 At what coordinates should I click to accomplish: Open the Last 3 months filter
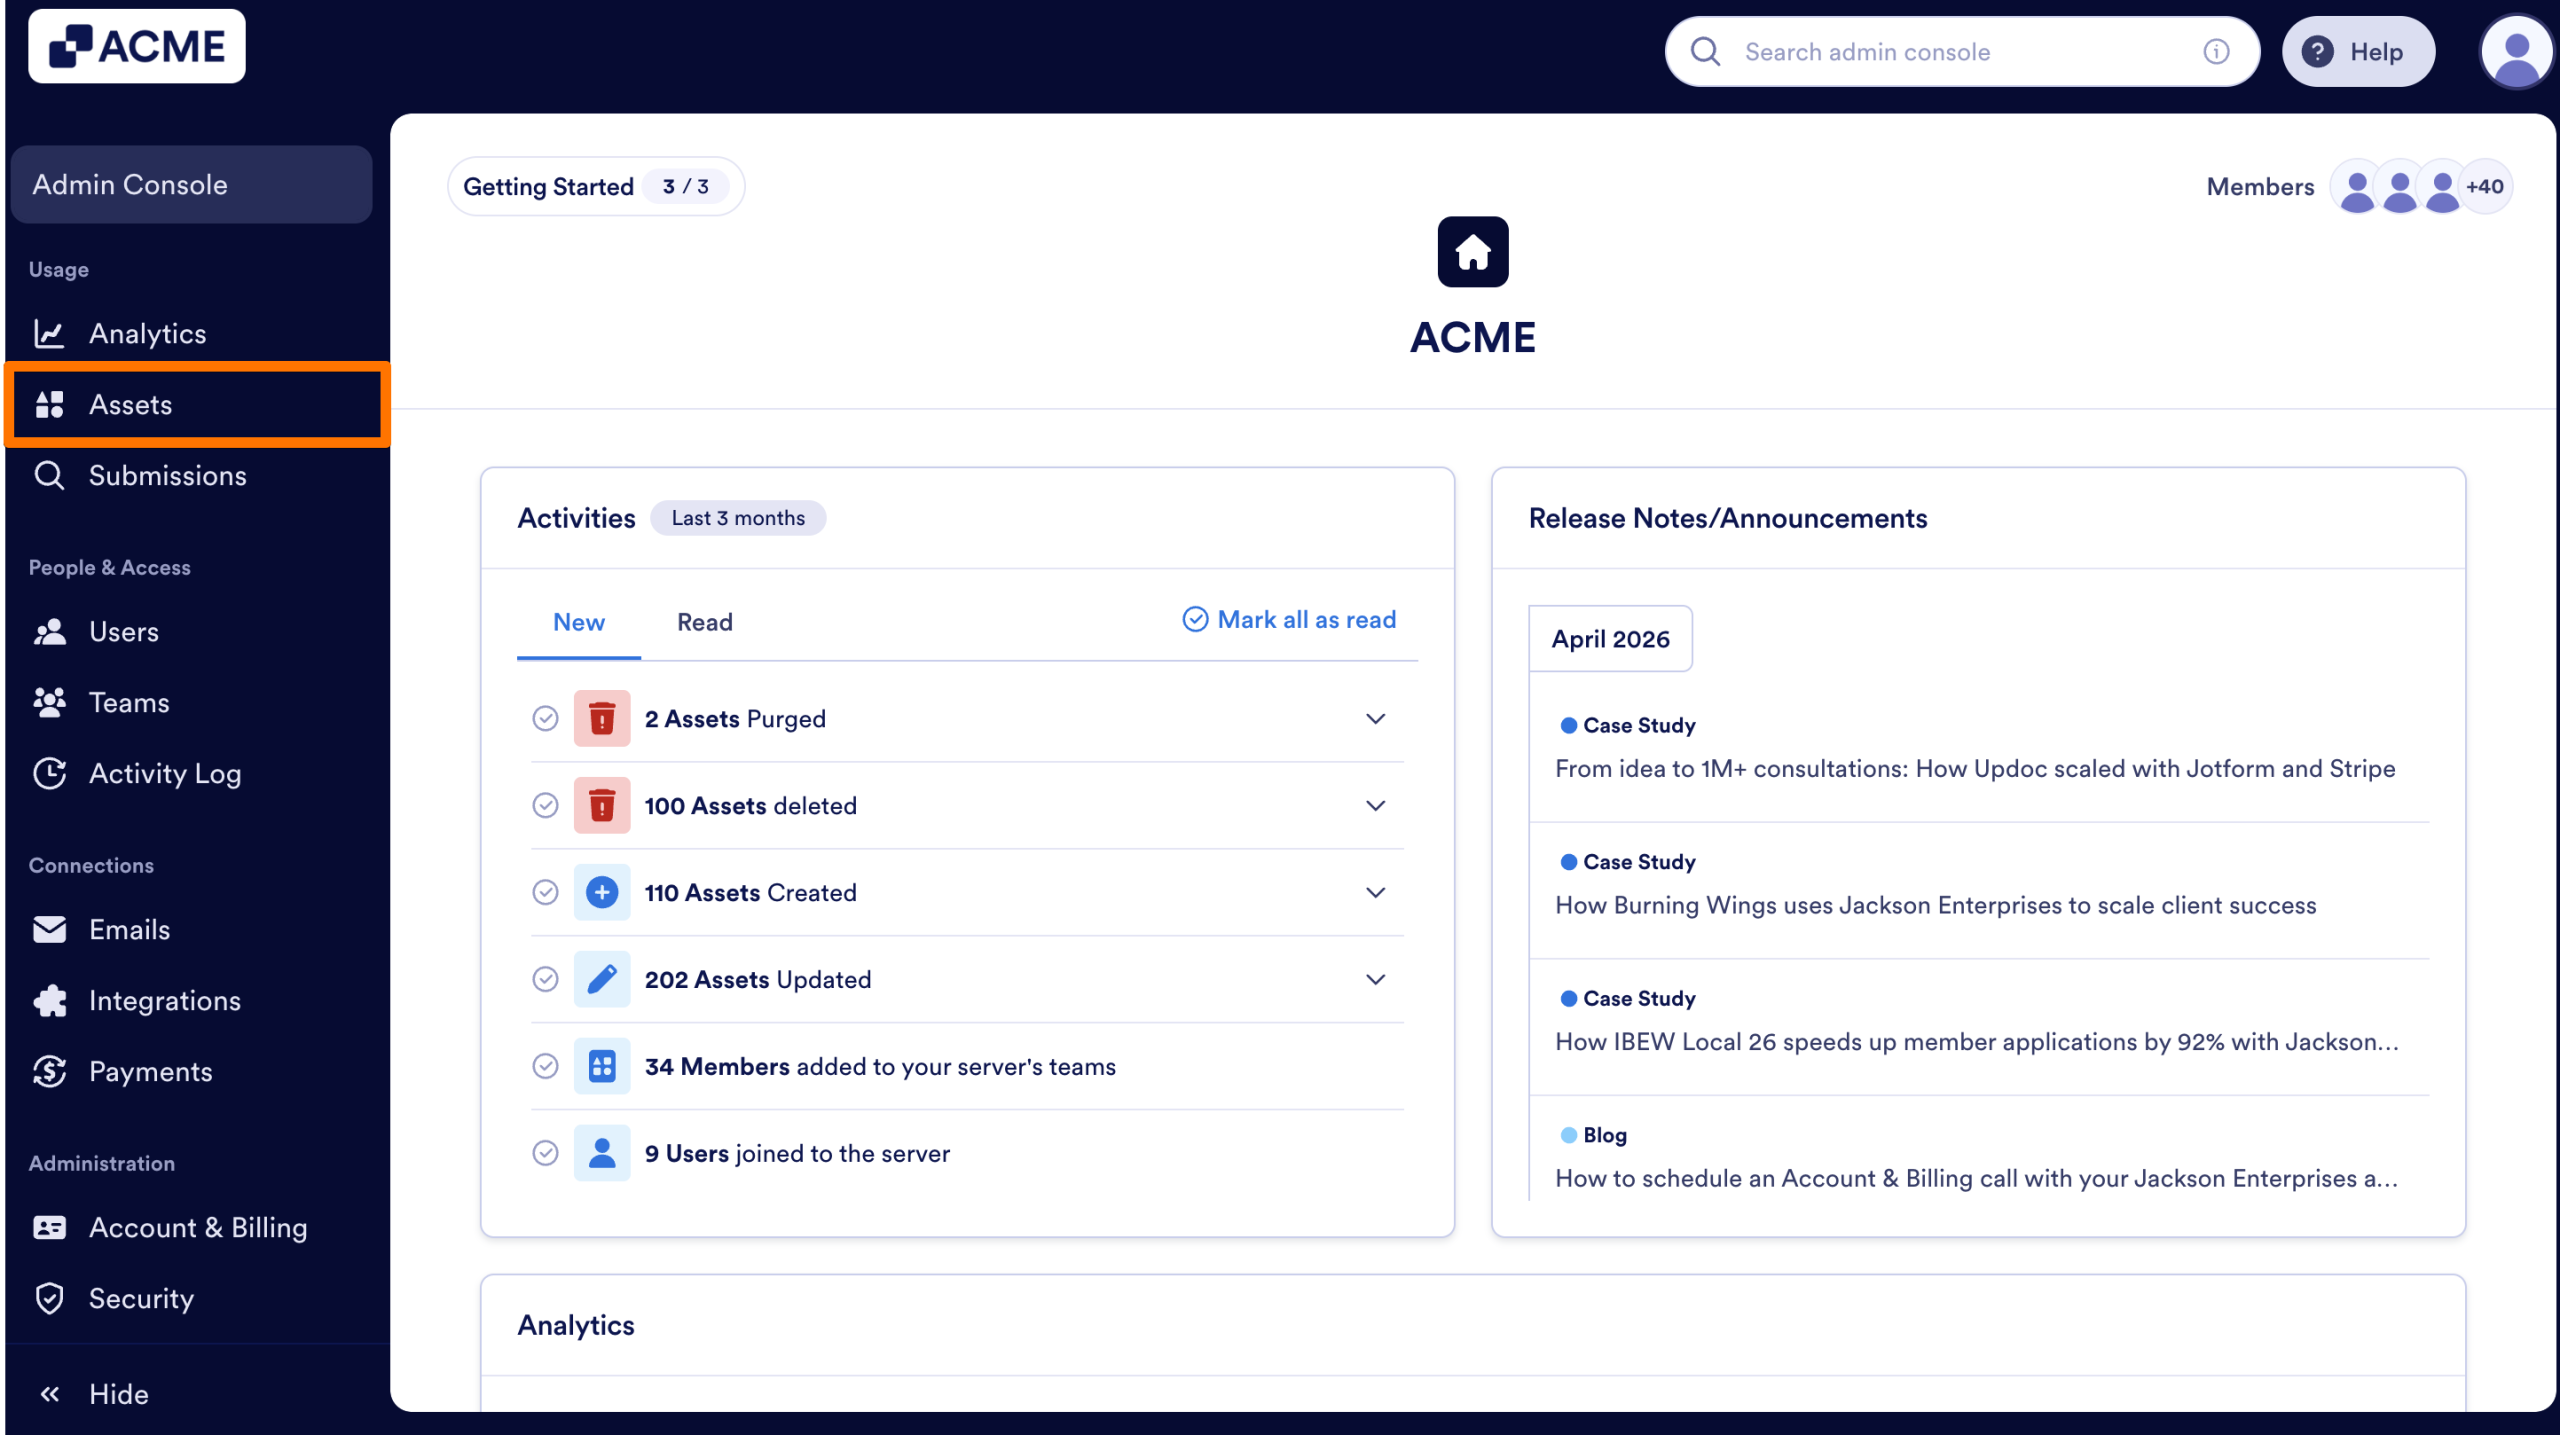tap(738, 518)
